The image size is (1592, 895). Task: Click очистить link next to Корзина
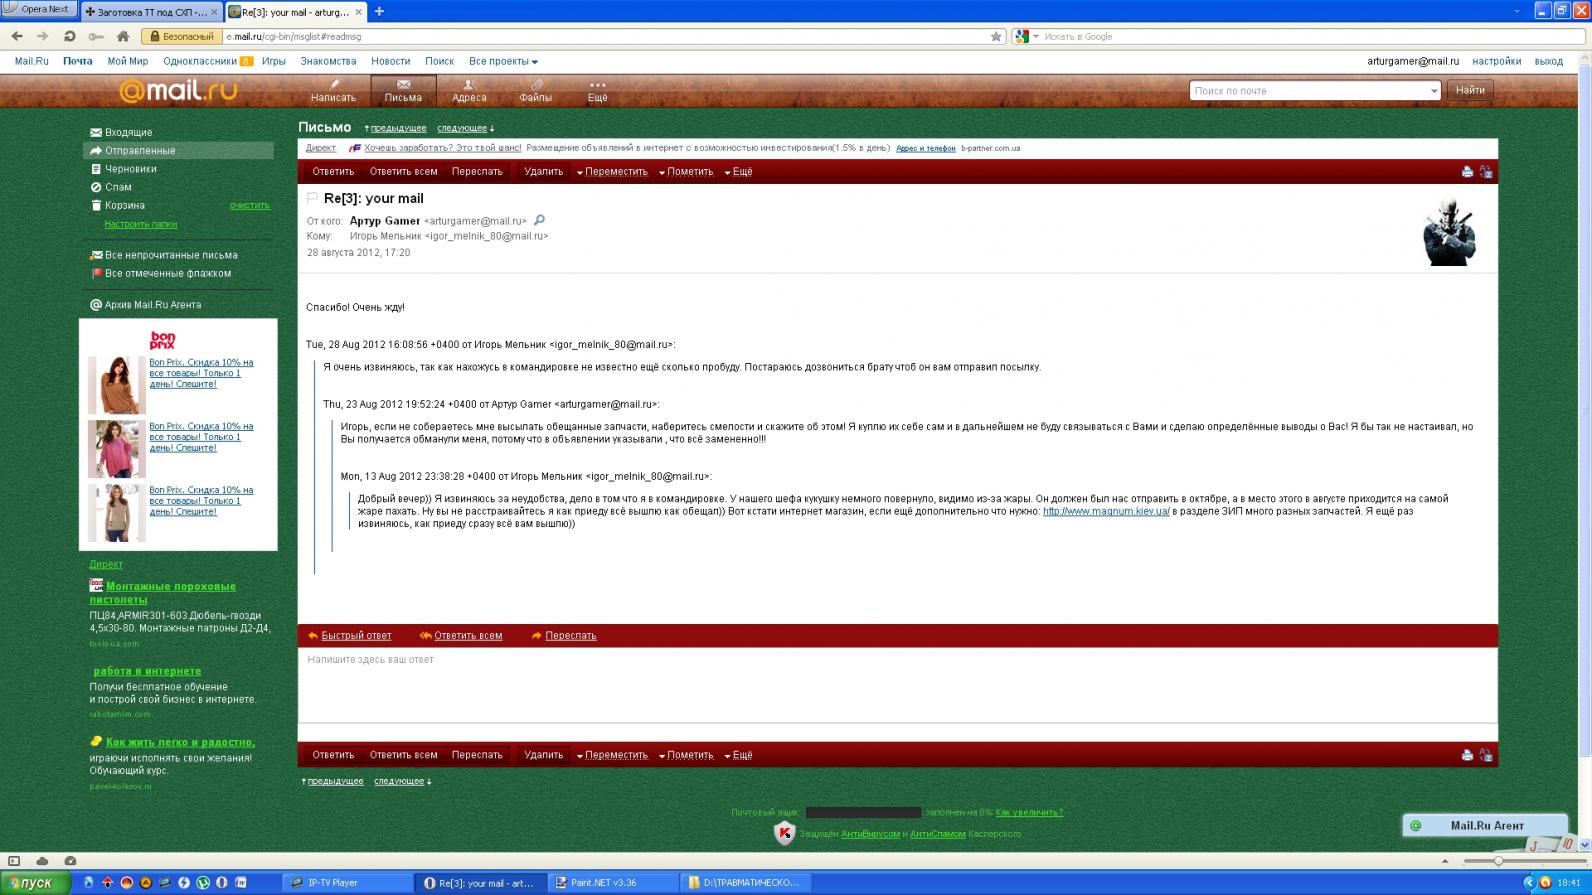(250, 205)
